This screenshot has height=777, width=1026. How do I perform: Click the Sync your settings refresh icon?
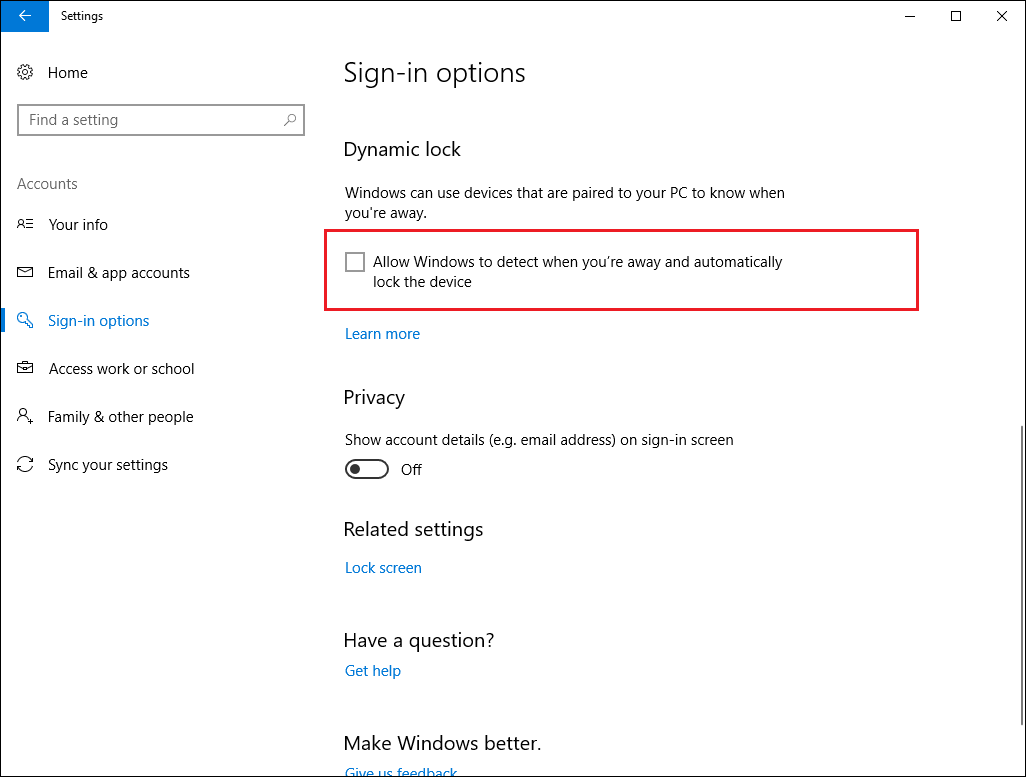25,464
